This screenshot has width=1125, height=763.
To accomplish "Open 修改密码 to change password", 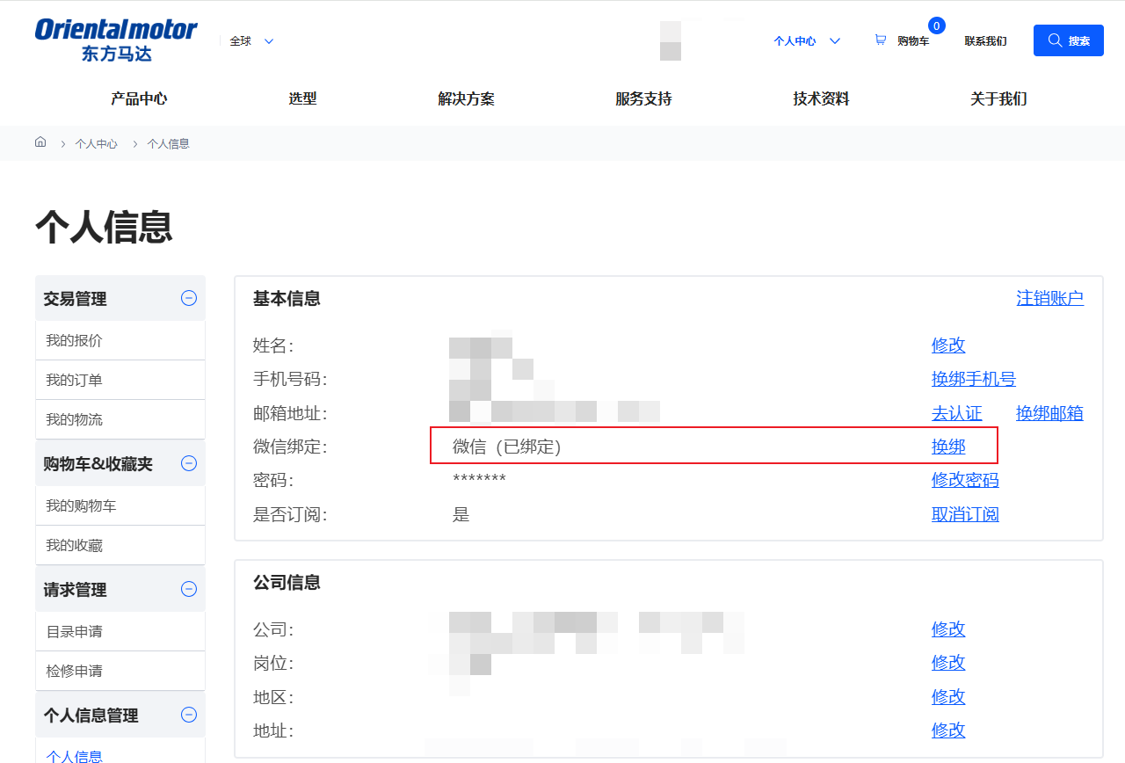I will (x=965, y=480).
